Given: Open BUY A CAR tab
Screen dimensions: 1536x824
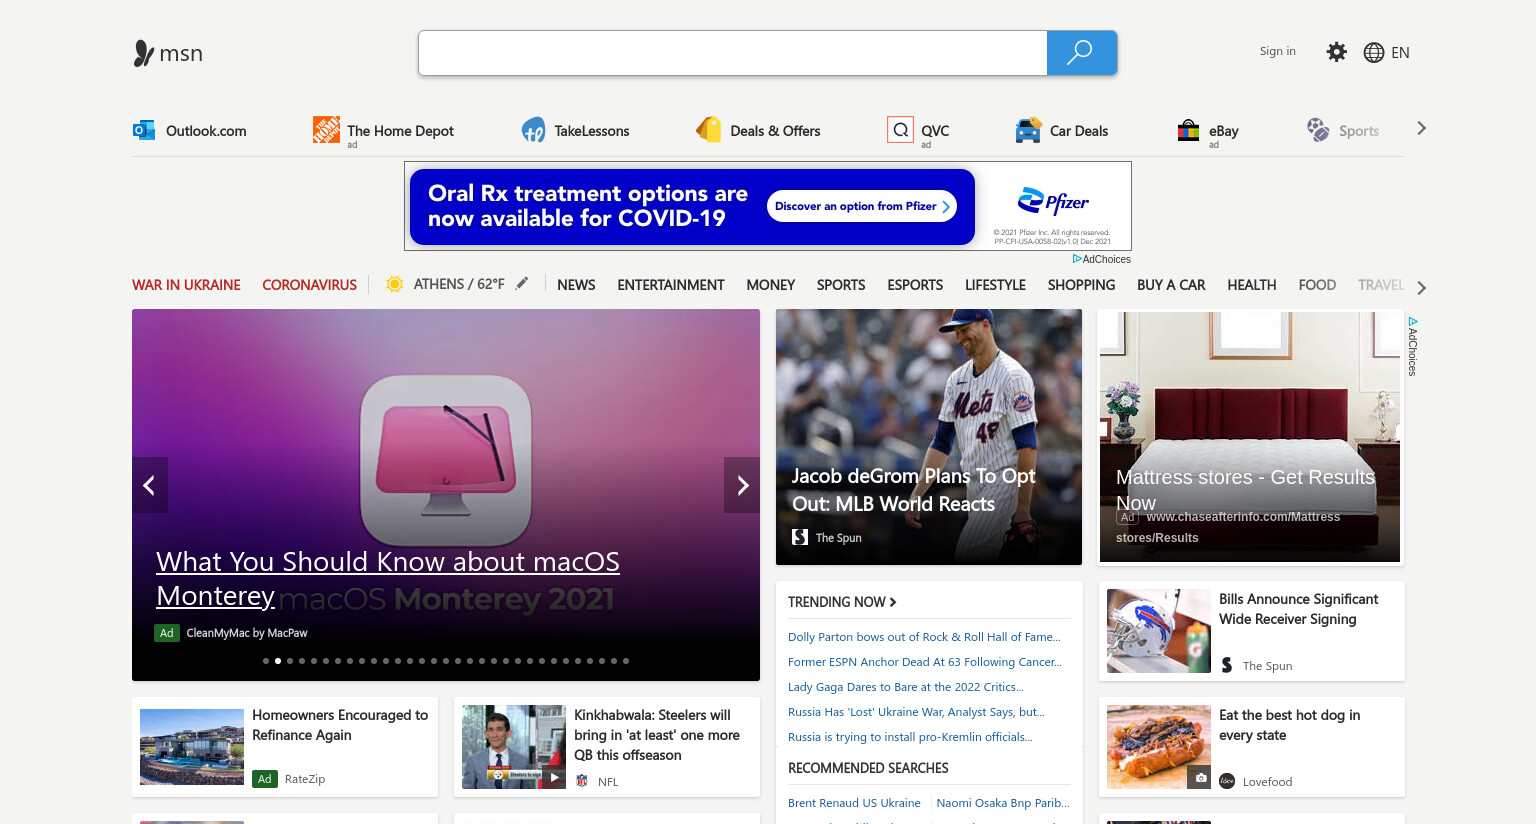Looking at the screenshot, I should pos(1171,285).
